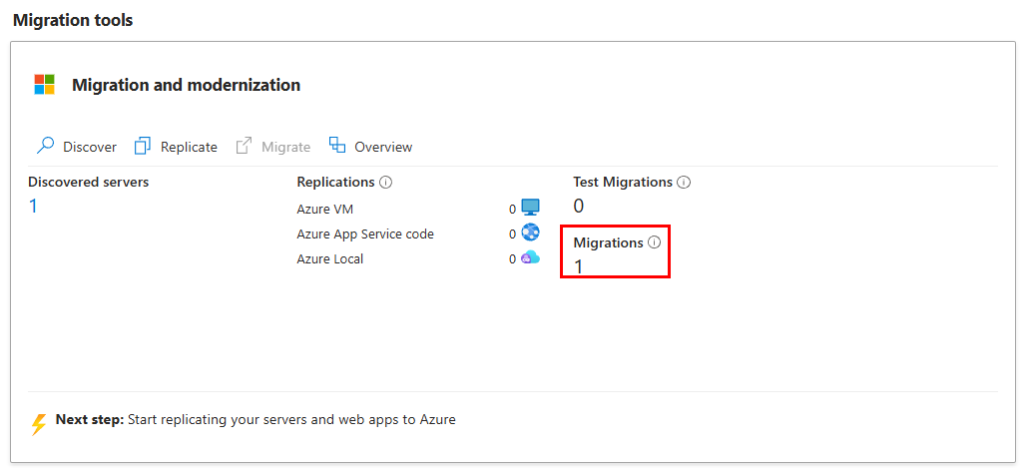Click the Azure VM row label

(x=325, y=209)
